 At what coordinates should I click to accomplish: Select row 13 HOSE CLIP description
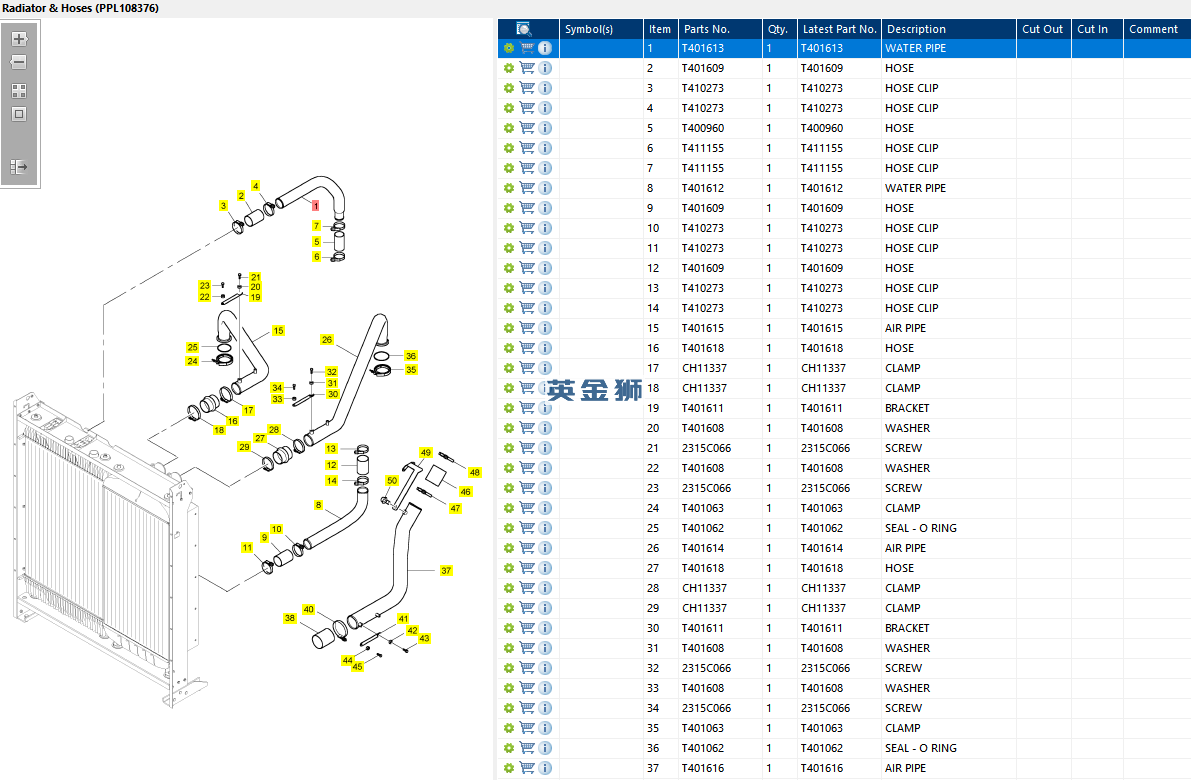(x=911, y=289)
